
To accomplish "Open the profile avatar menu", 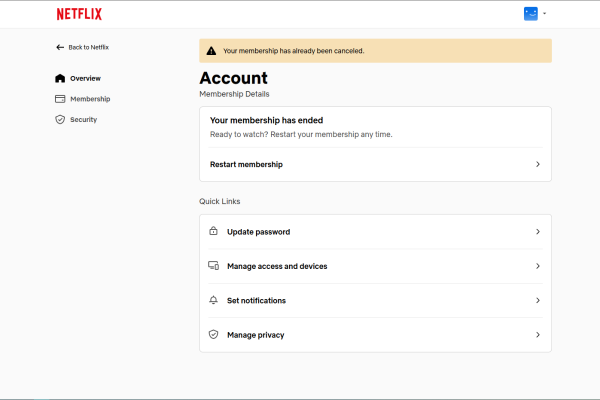I will click(531, 14).
